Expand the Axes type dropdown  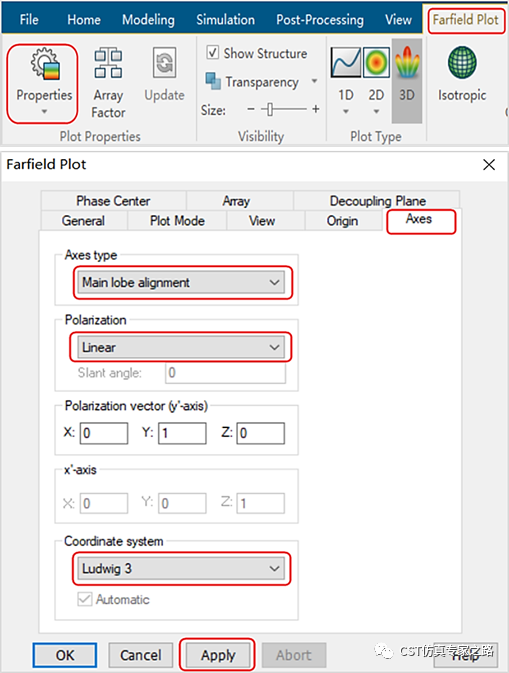pyautogui.click(x=183, y=282)
